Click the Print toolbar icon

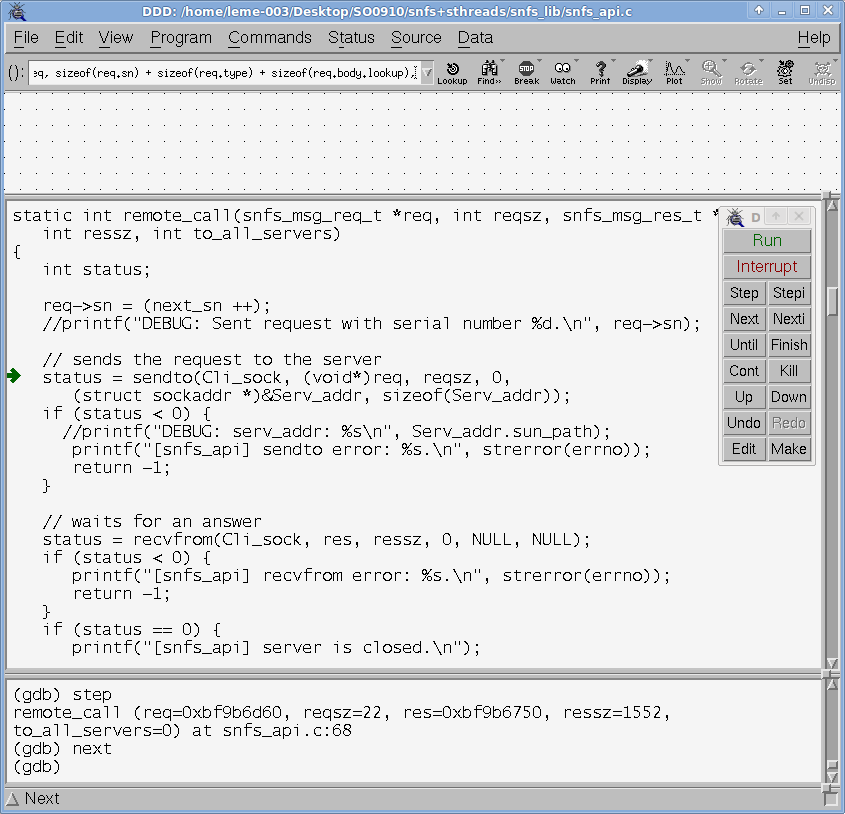[x=600, y=73]
